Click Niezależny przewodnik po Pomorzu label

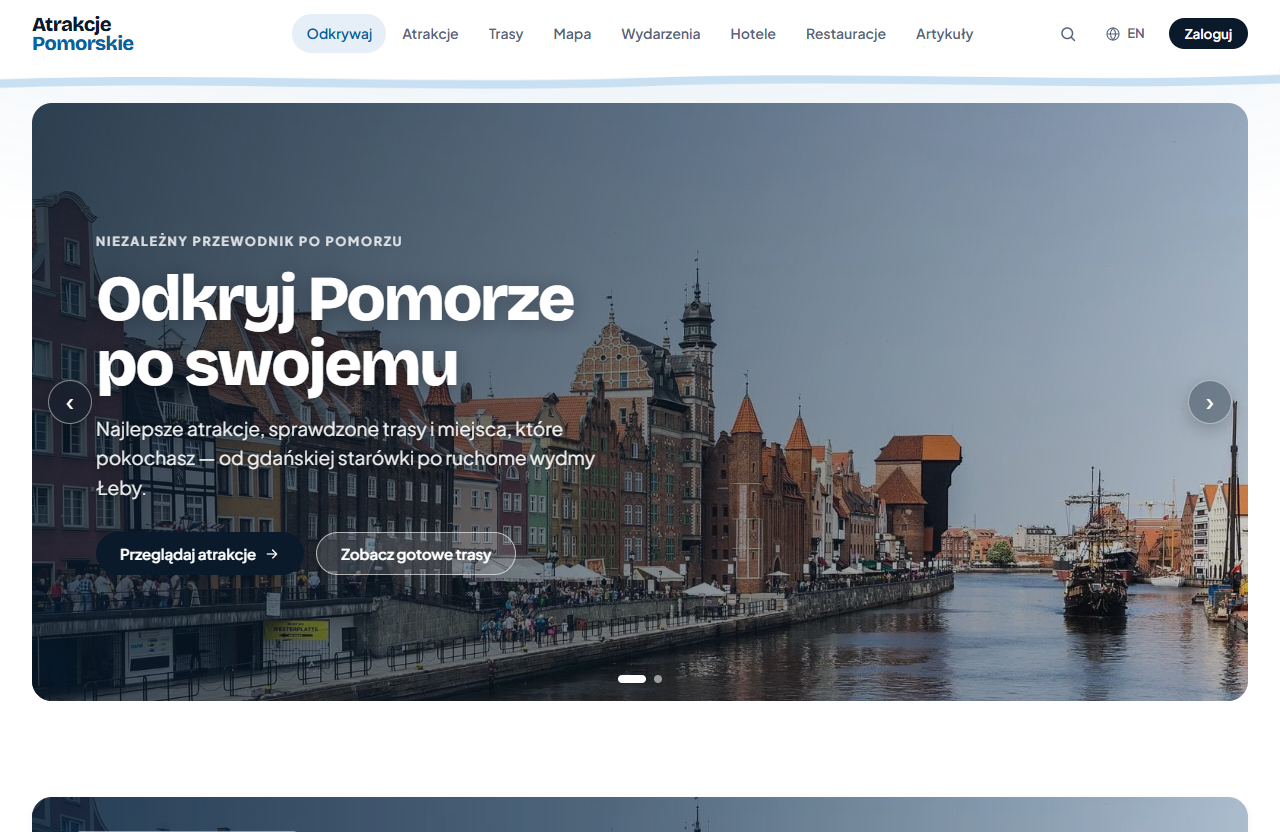pyautogui.click(x=249, y=241)
